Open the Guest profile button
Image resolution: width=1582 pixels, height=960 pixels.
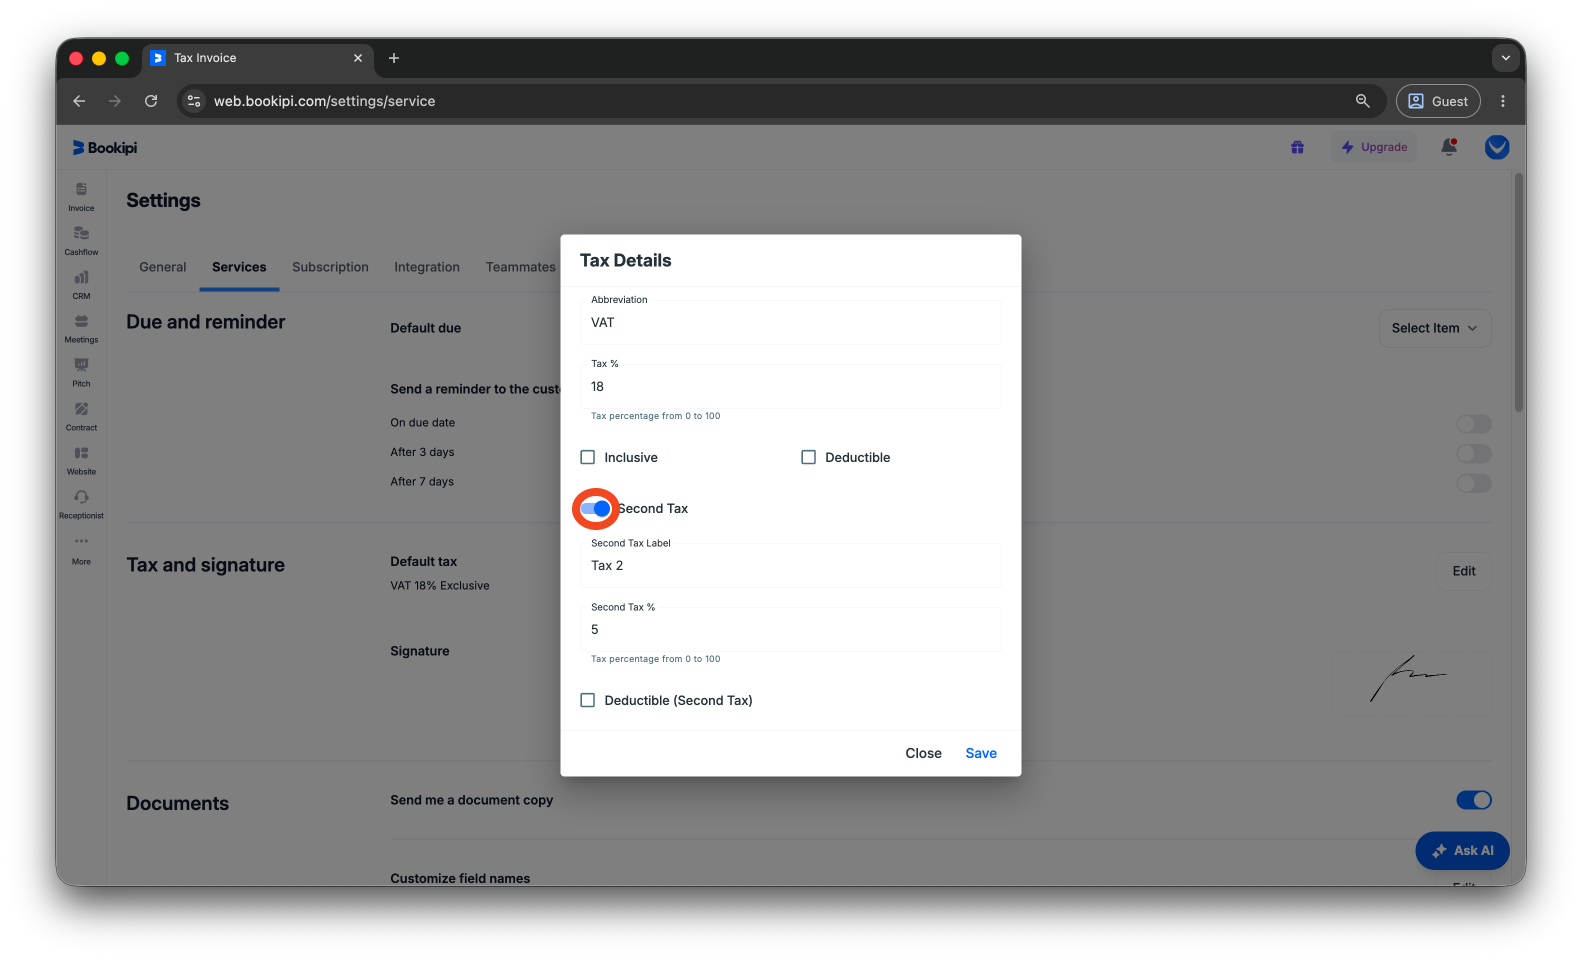coord(1438,101)
